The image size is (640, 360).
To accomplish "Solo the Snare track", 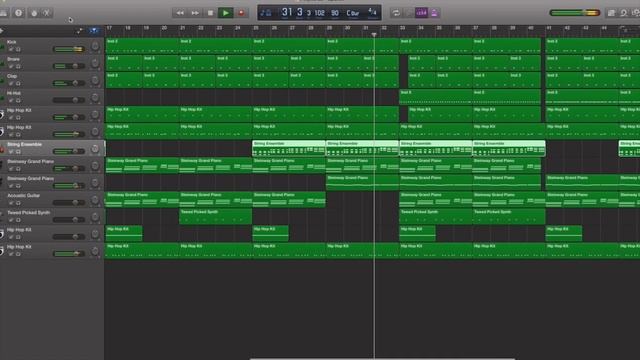I will 18,67.
